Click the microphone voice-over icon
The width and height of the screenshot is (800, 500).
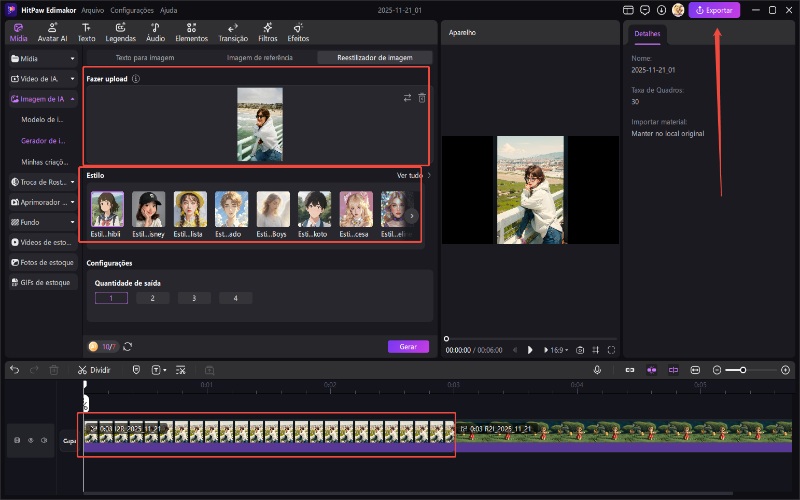click(x=597, y=369)
